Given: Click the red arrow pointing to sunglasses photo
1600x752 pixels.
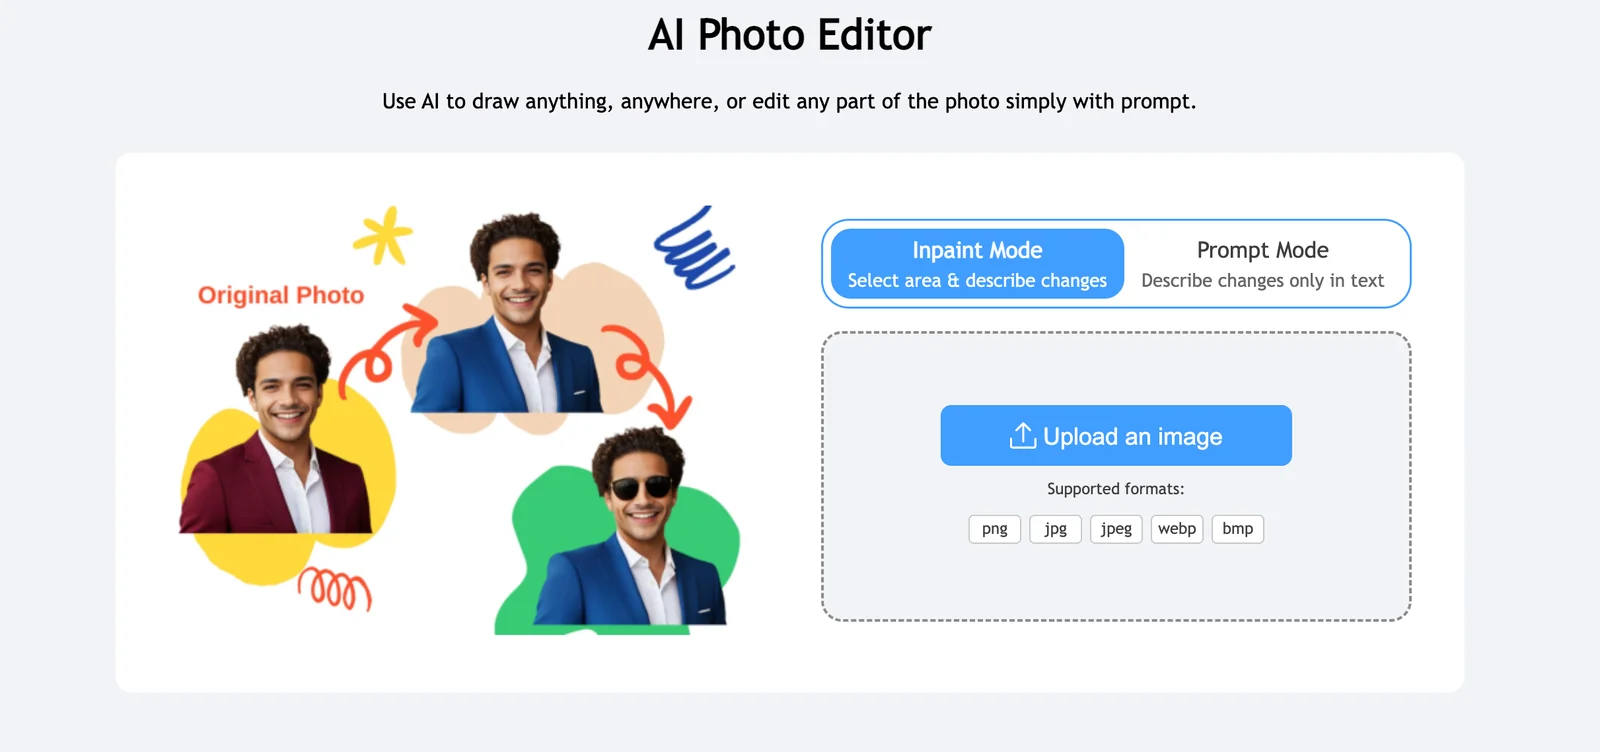Looking at the screenshot, I should click(x=650, y=375).
